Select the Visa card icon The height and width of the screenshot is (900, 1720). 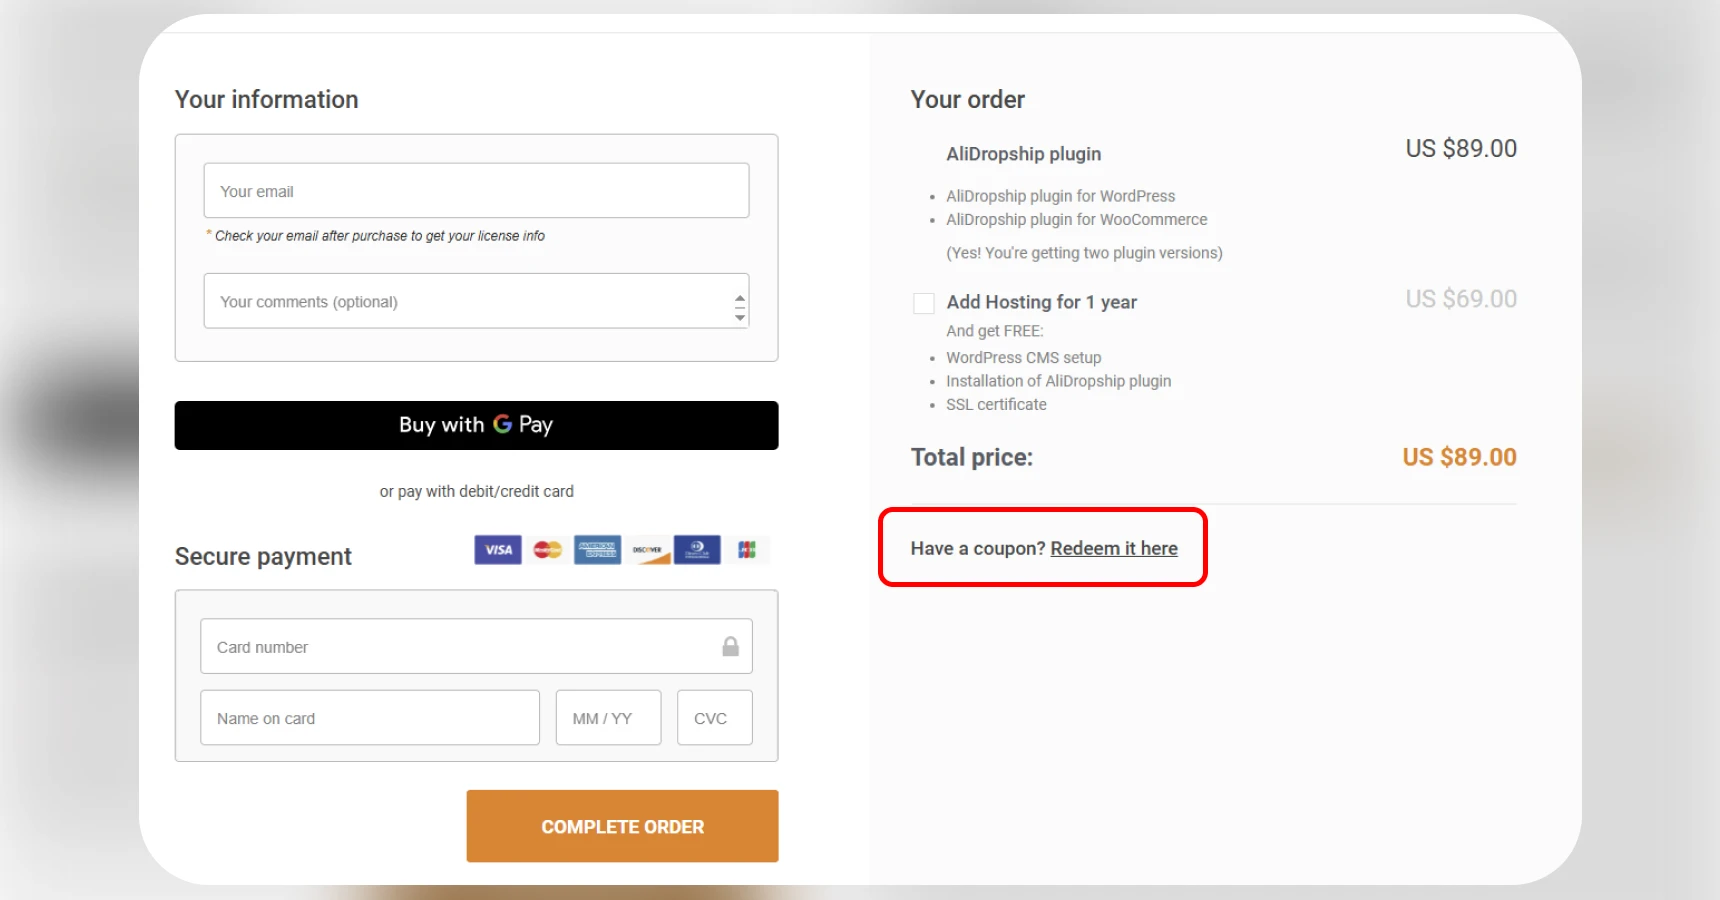click(x=497, y=550)
